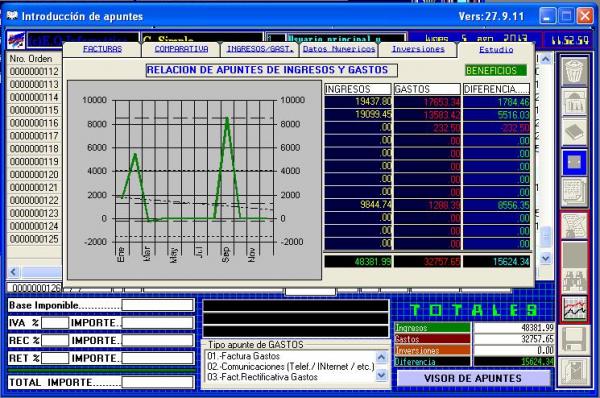
Task: Click the green BENEFICIOS label
Action: [x=496, y=70]
